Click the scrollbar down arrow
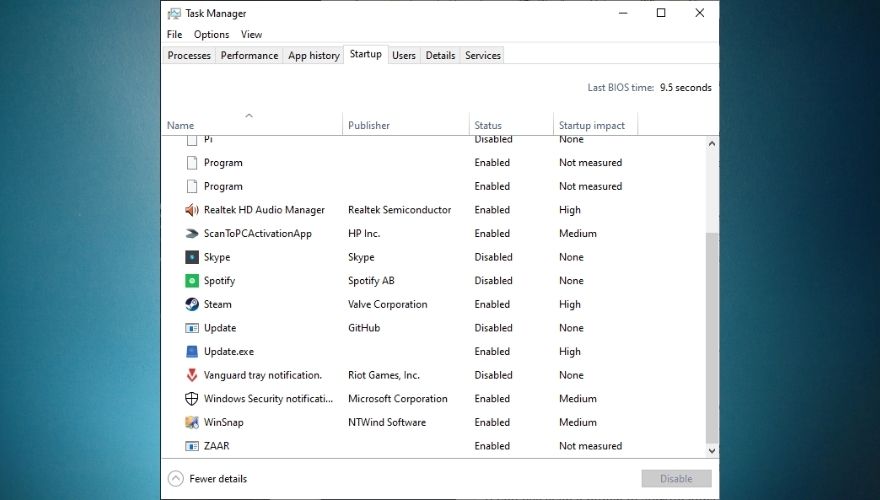The height and width of the screenshot is (500, 880). (712, 451)
